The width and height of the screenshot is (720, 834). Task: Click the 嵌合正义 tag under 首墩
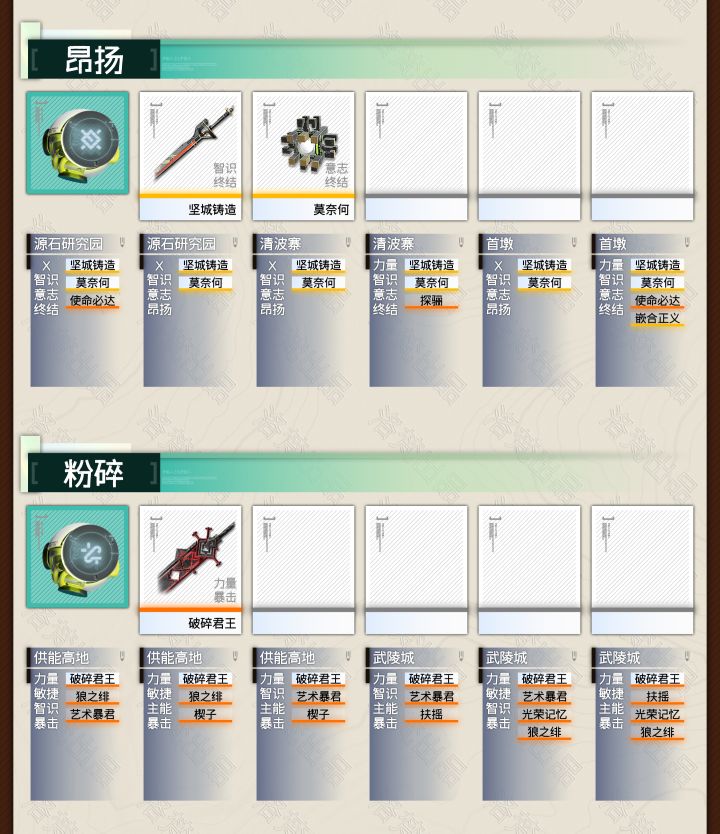click(x=657, y=319)
